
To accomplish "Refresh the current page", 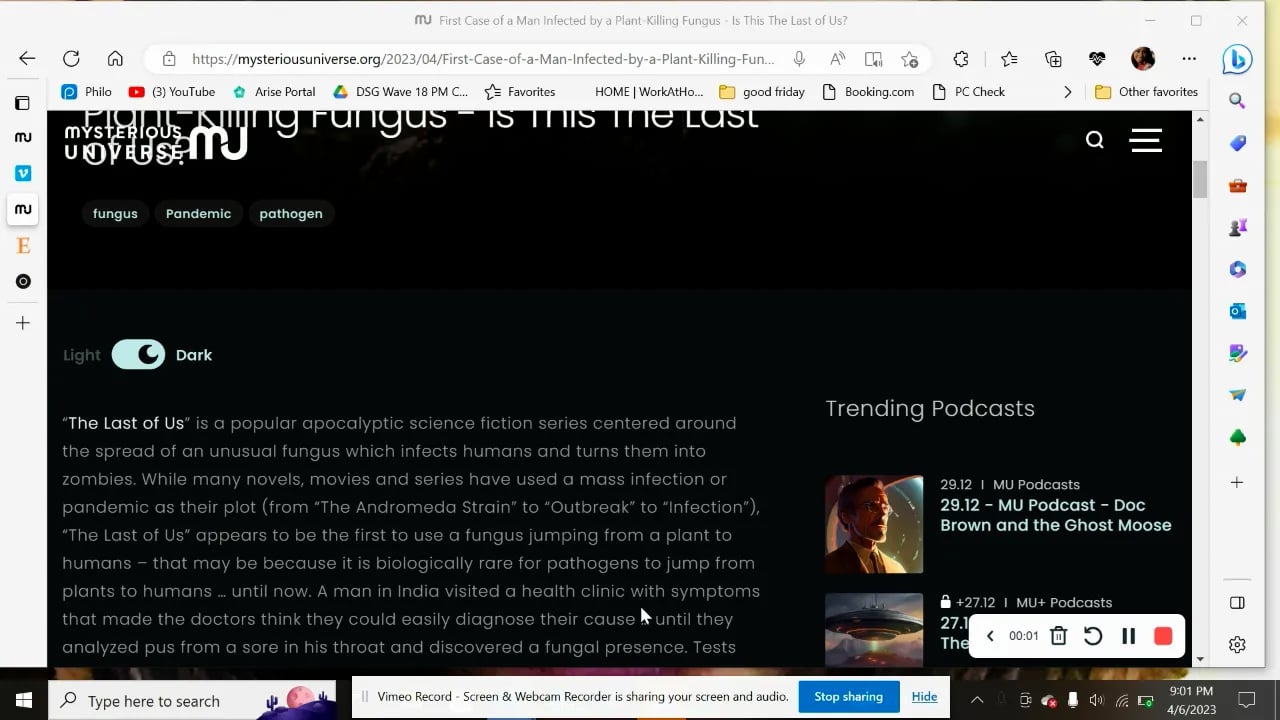I will click(71, 59).
